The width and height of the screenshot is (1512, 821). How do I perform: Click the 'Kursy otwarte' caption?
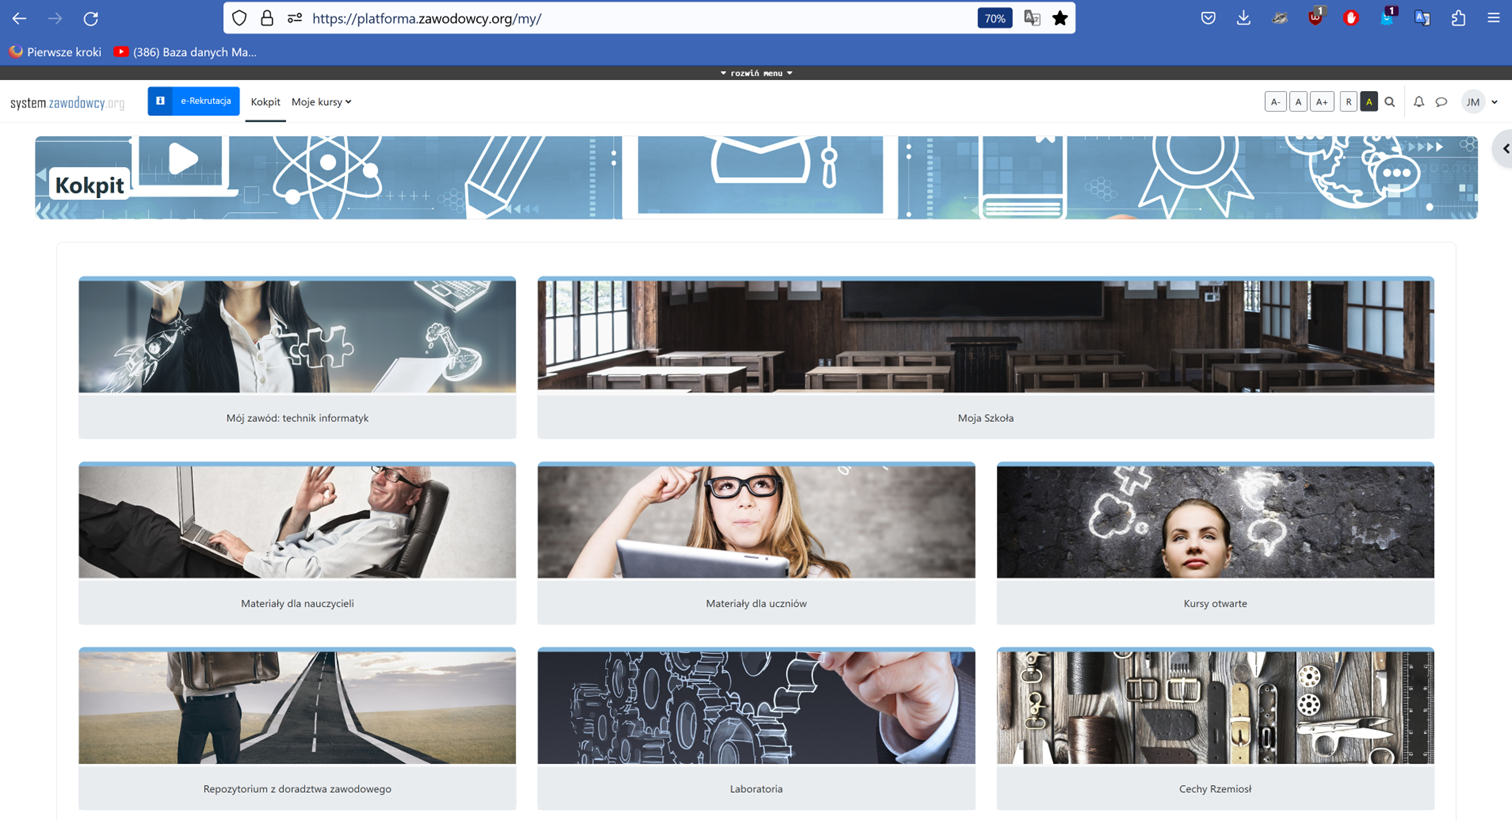1215,603
